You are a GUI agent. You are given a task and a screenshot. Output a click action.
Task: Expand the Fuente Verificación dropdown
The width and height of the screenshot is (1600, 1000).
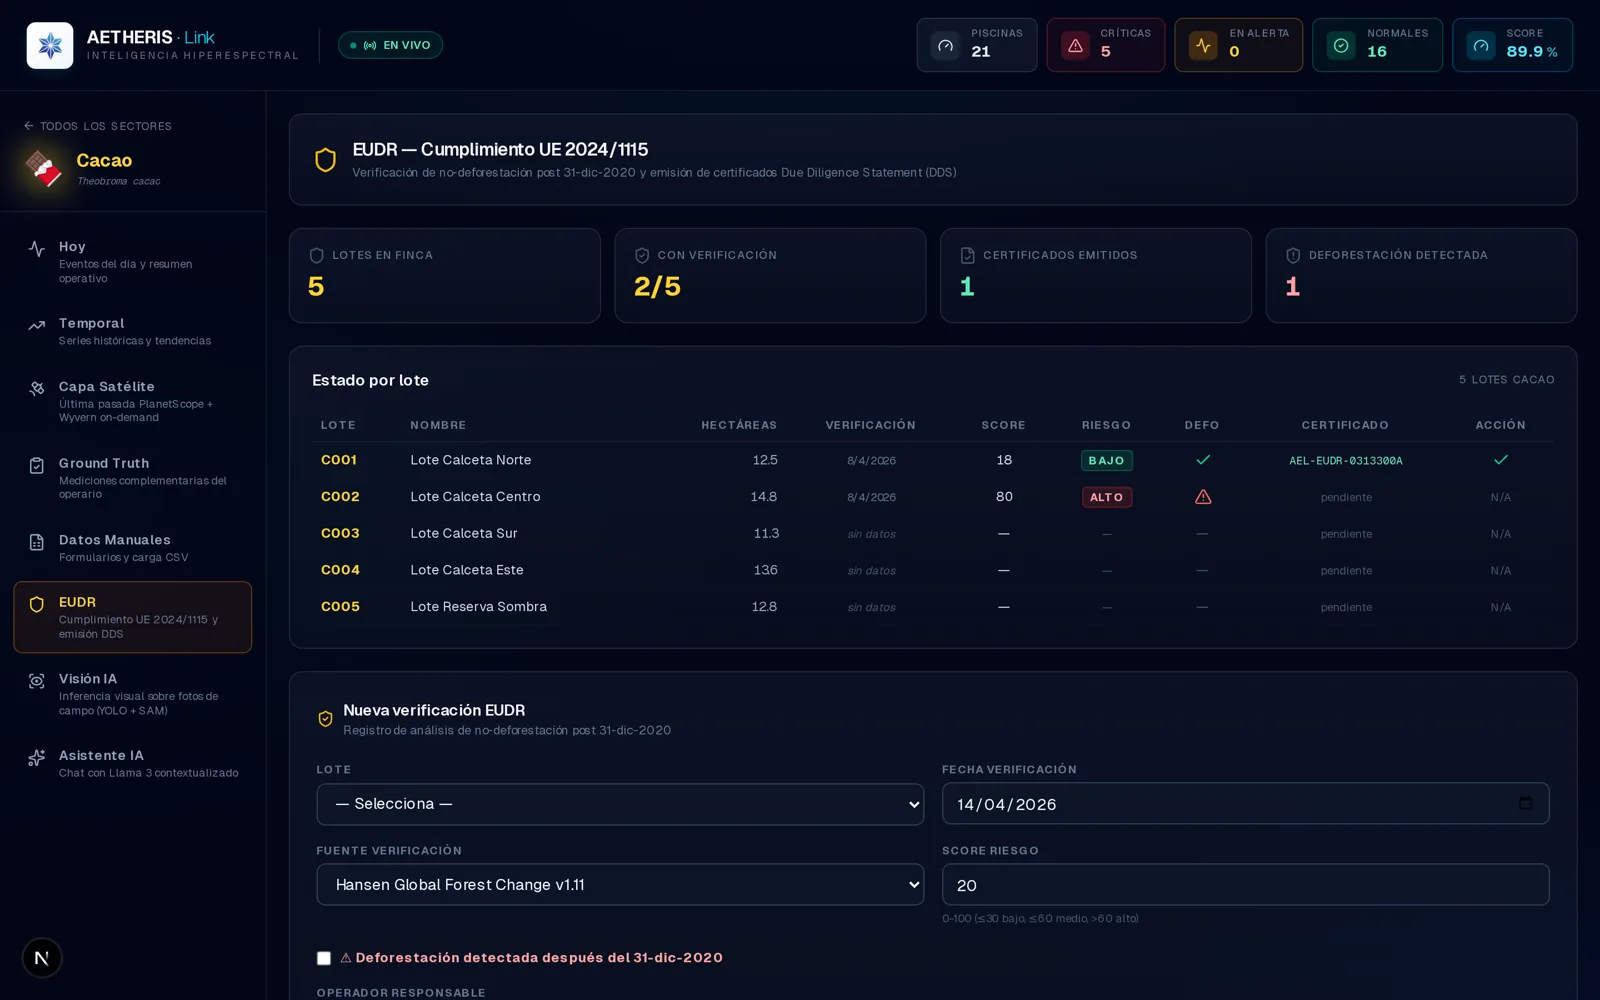[x=620, y=885]
